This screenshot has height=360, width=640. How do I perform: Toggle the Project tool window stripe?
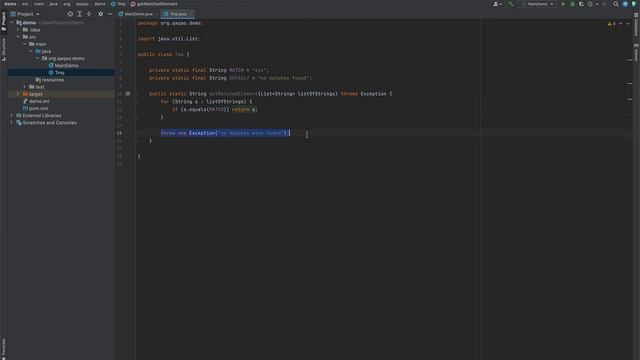tap(4, 21)
